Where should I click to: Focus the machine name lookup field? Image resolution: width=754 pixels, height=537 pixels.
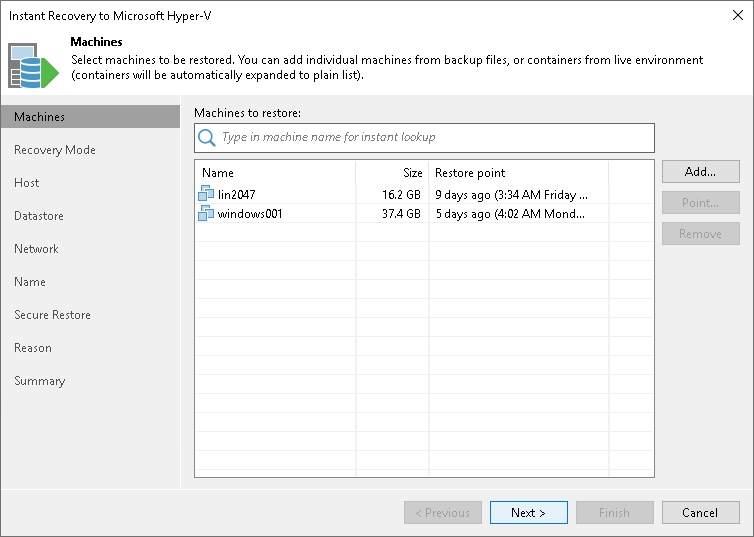pyautogui.click(x=424, y=138)
